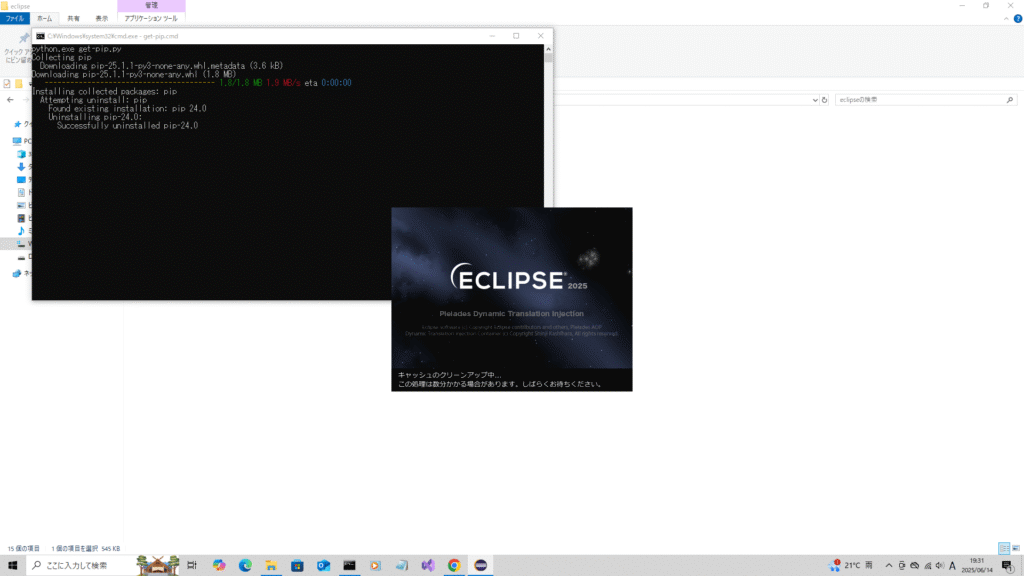This screenshot has height=576, width=1024.
Task: Open the volume control tray icon
Action: click(940, 566)
